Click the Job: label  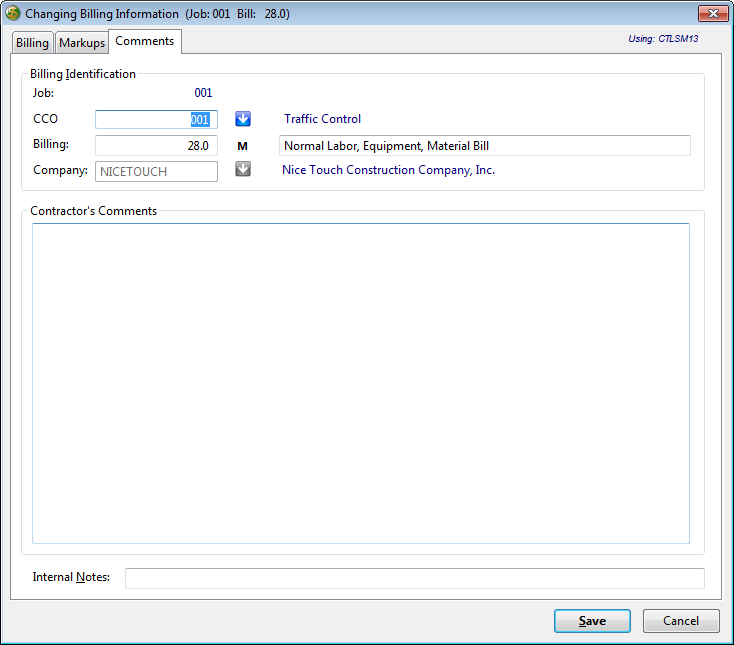click(43, 93)
